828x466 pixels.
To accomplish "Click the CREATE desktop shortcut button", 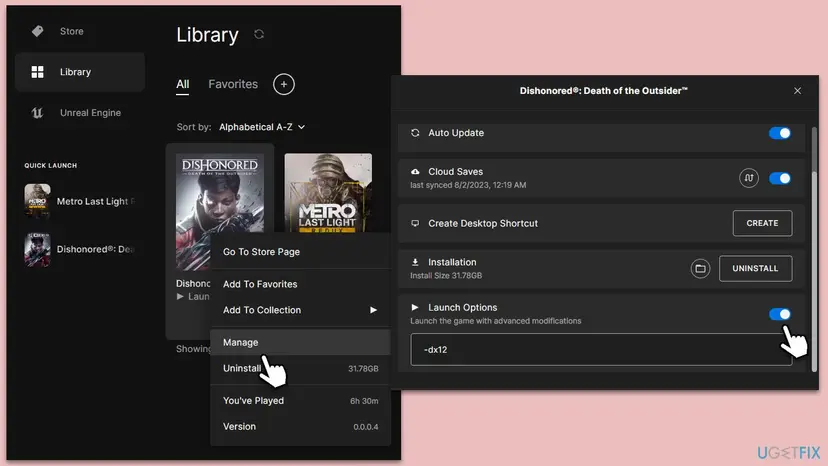I will tap(762, 223).
